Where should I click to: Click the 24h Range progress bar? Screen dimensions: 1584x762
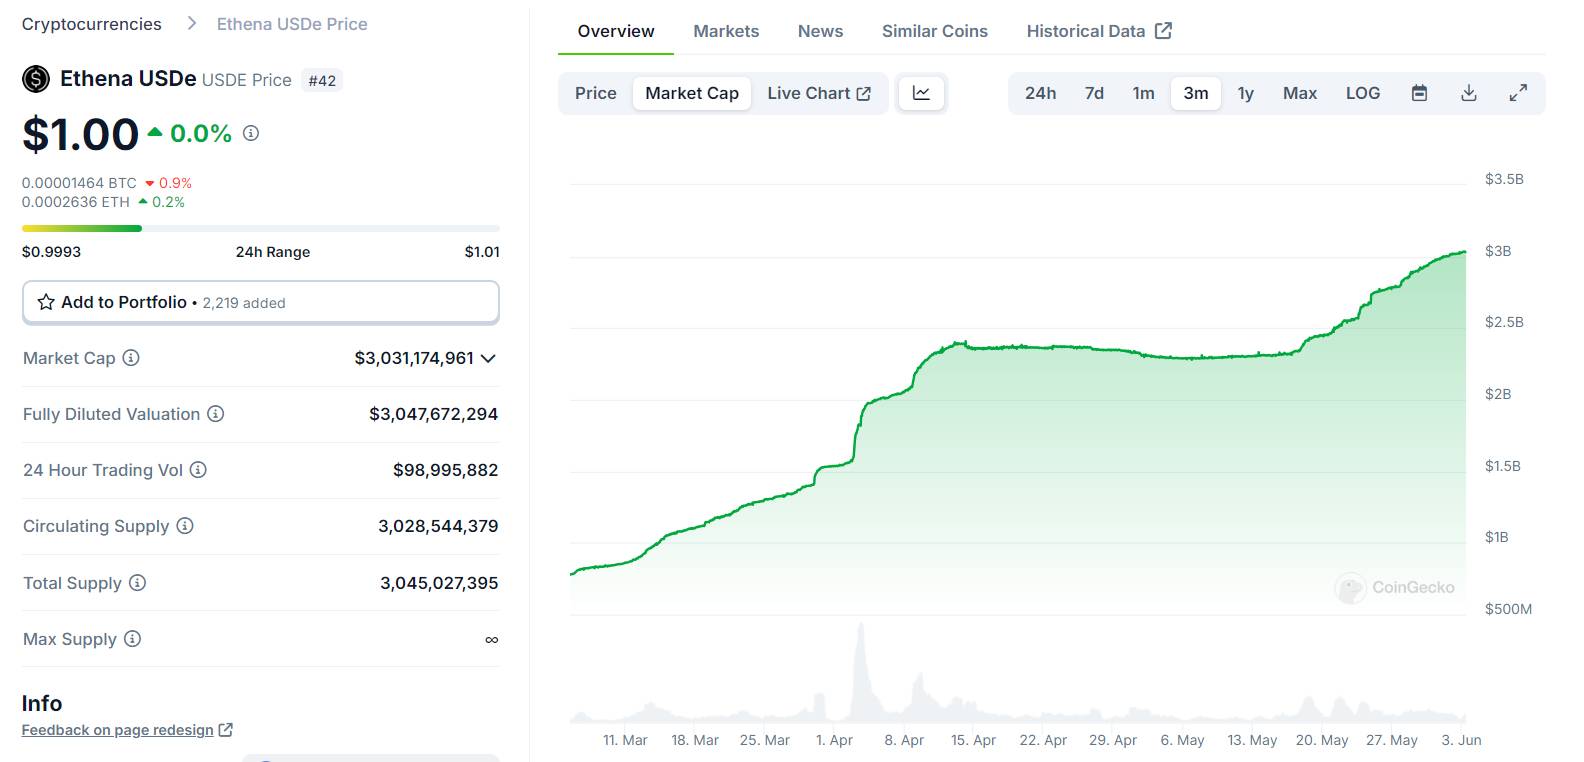261,228
